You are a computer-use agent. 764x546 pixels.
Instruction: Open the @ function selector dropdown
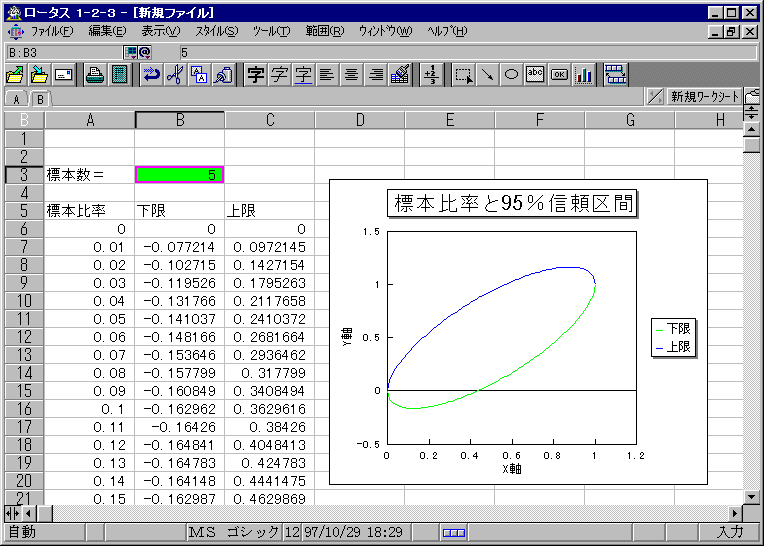click(145, 52)
